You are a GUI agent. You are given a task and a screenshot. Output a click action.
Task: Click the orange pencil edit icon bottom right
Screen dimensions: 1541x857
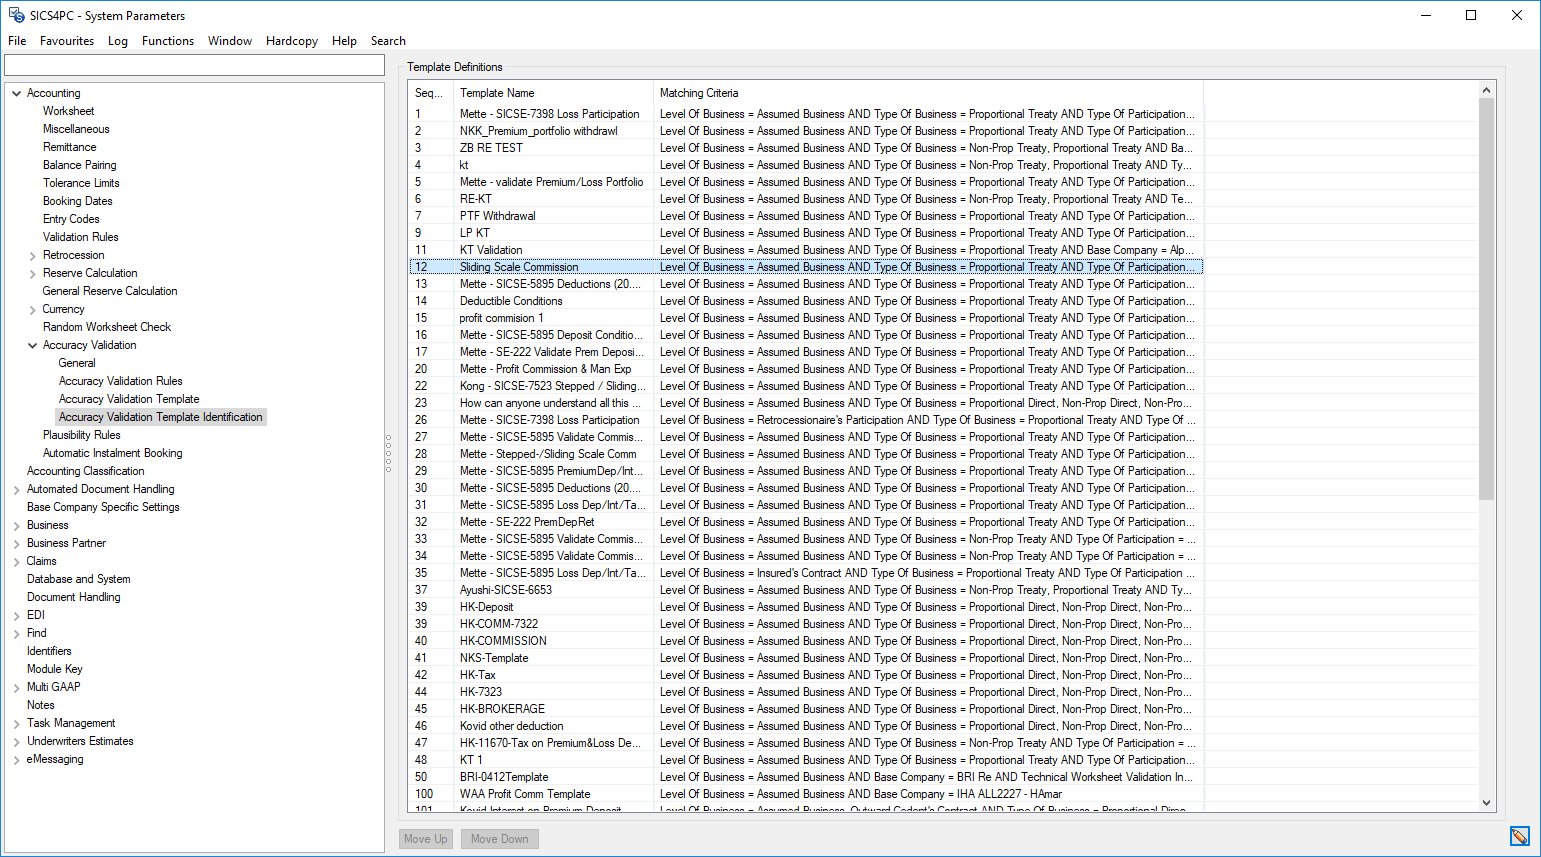[1520, 836]
